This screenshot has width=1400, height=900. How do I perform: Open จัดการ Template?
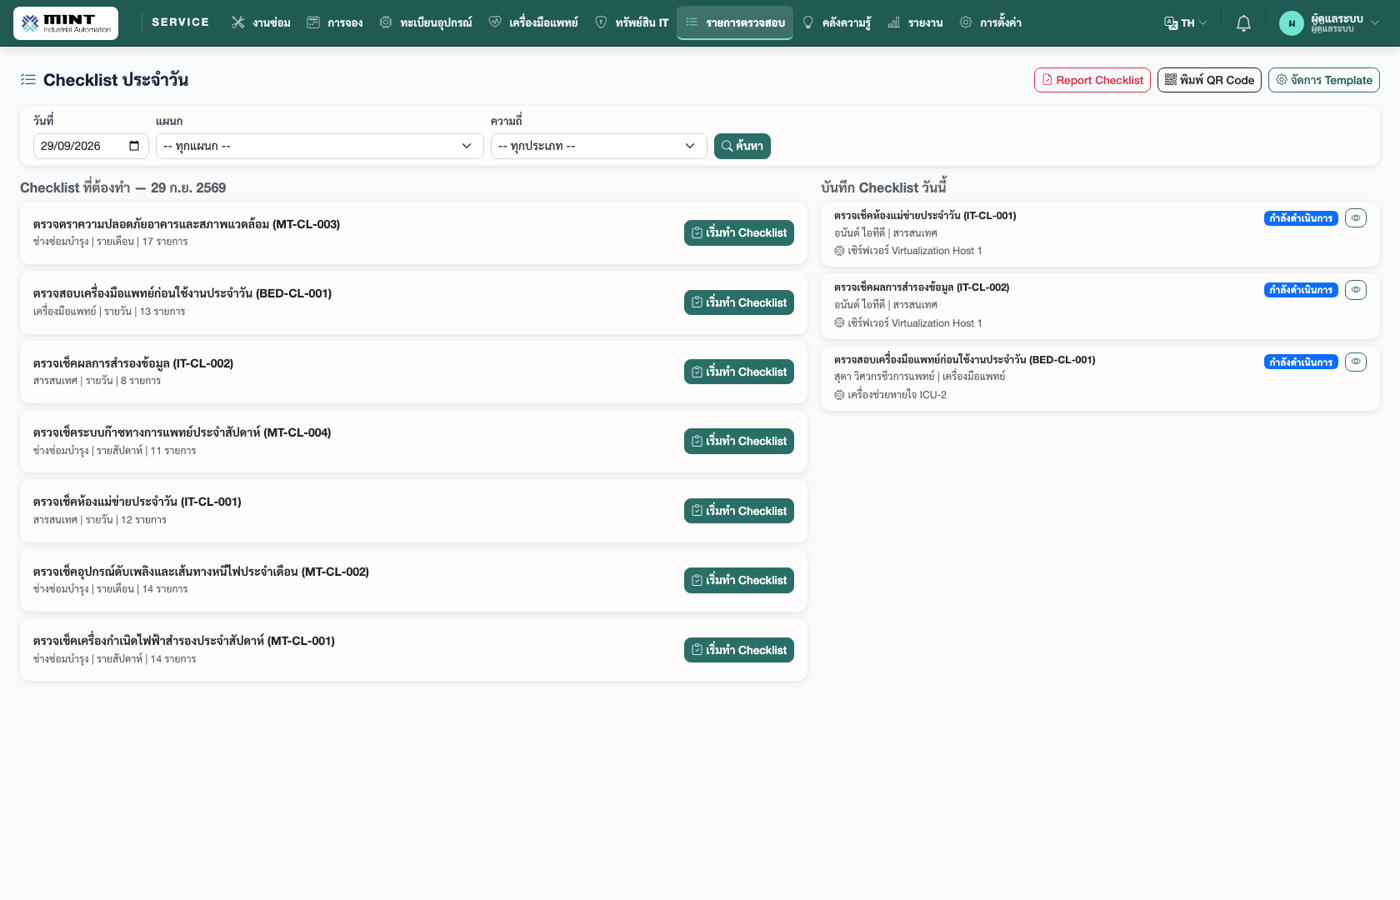tap(1324, 80)
